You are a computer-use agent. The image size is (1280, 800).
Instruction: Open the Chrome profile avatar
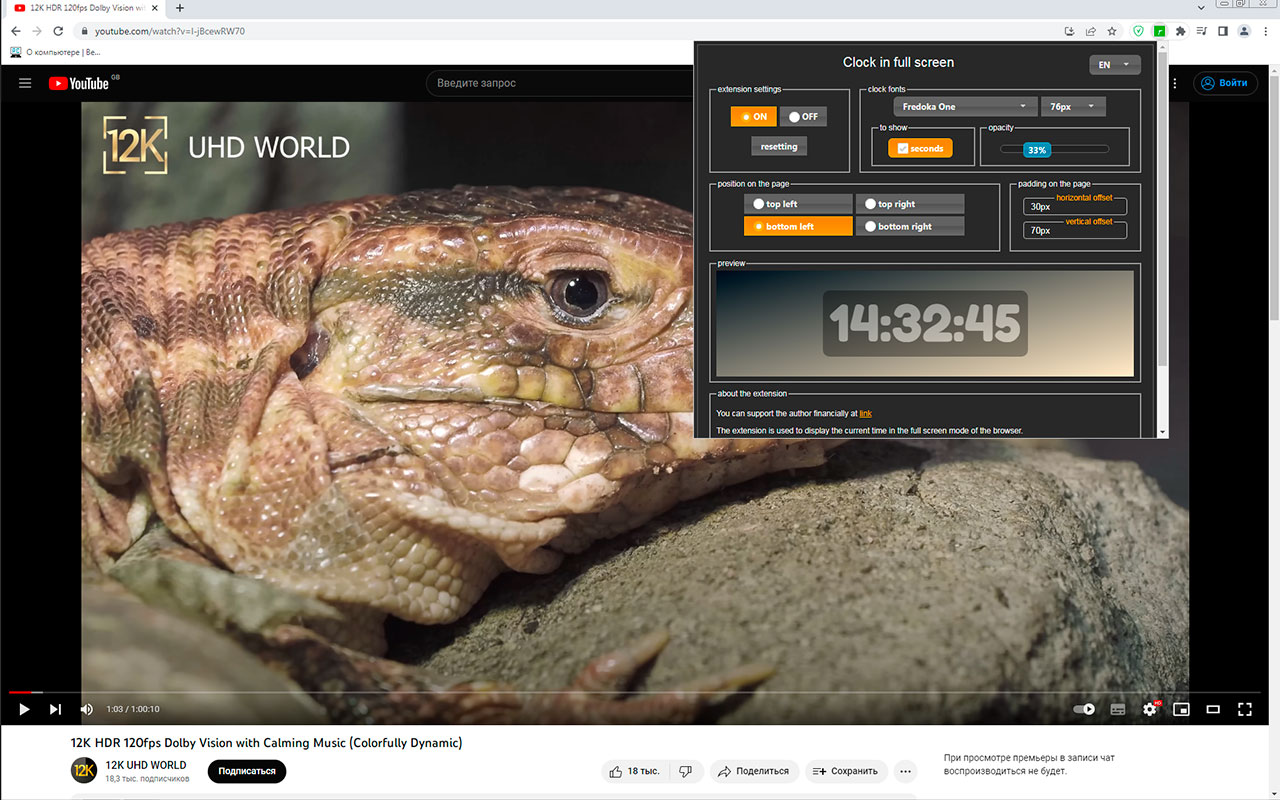[1244, 31]
